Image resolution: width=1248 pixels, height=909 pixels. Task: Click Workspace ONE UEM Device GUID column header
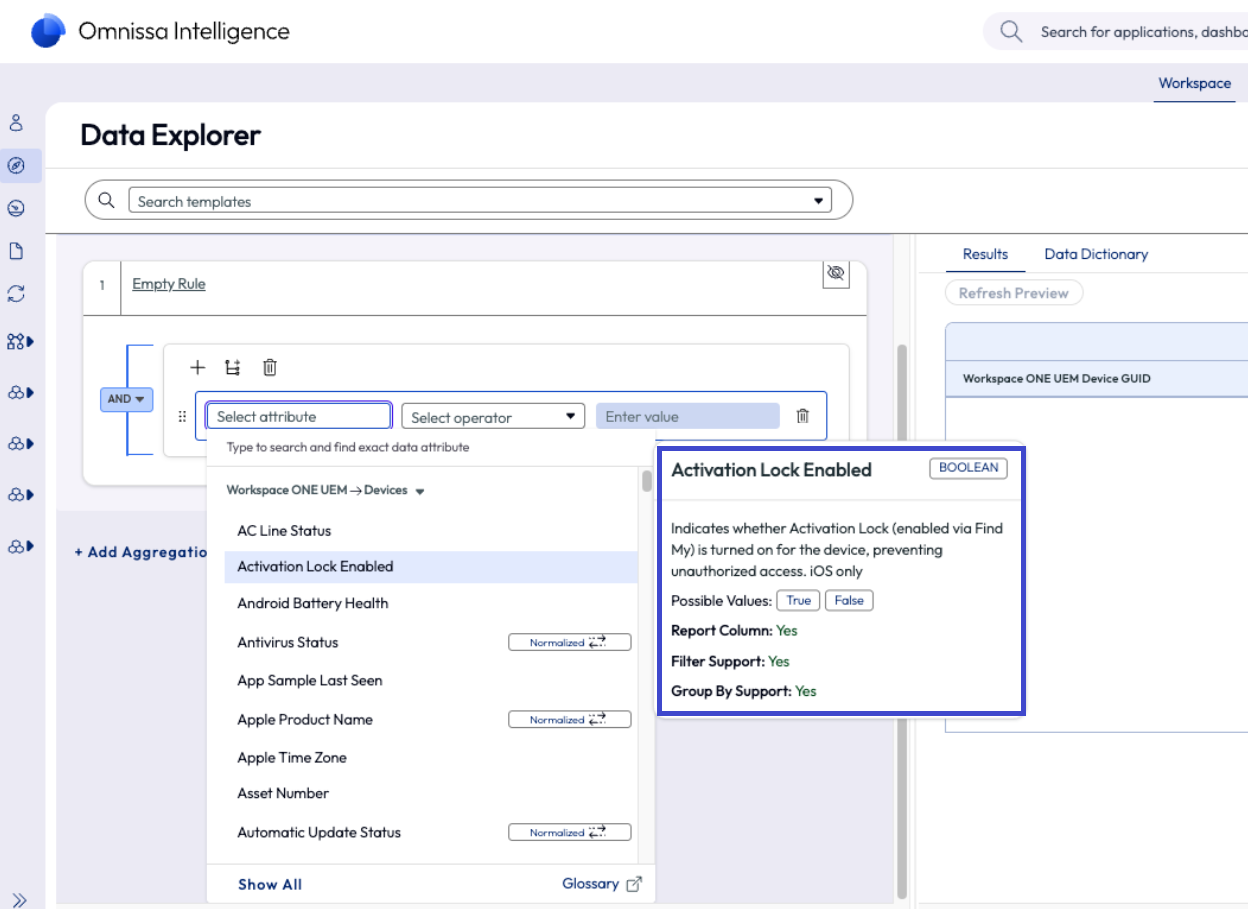(x=1057, y=378)
